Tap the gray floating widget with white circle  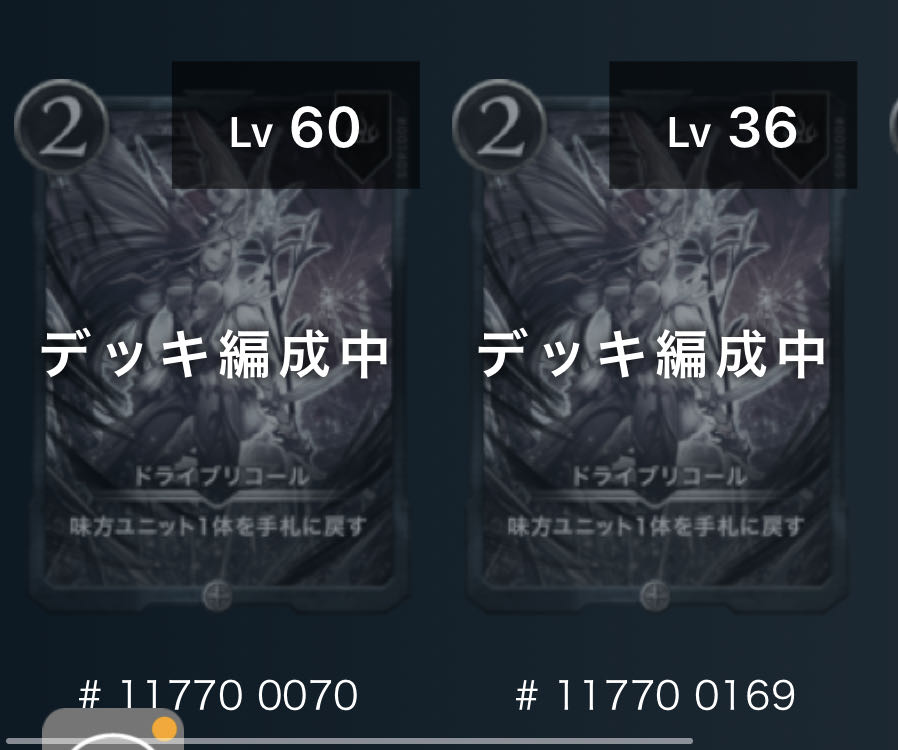(x=113, y=729)
